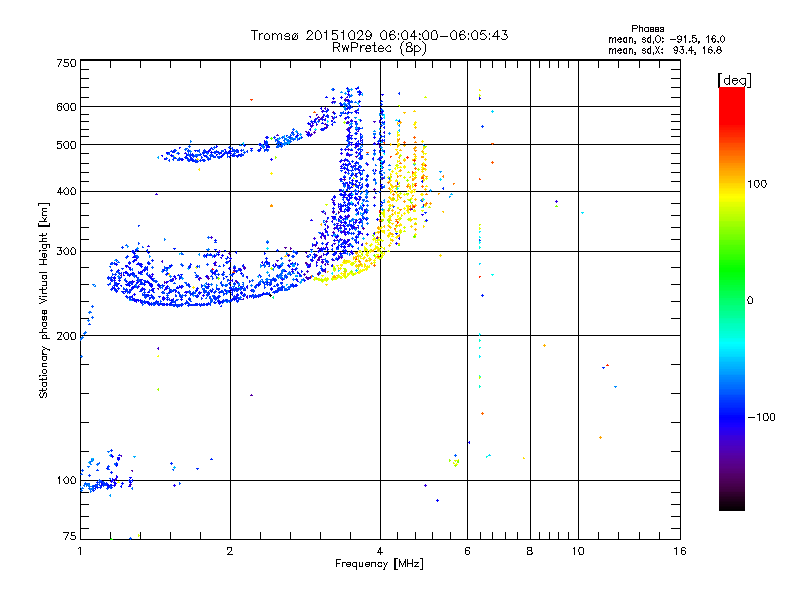Image resolution: width=800 pixels, height=600 pixels.
Task: Click the '[deg]' label above the colorbar
Action: coord(734,80)
